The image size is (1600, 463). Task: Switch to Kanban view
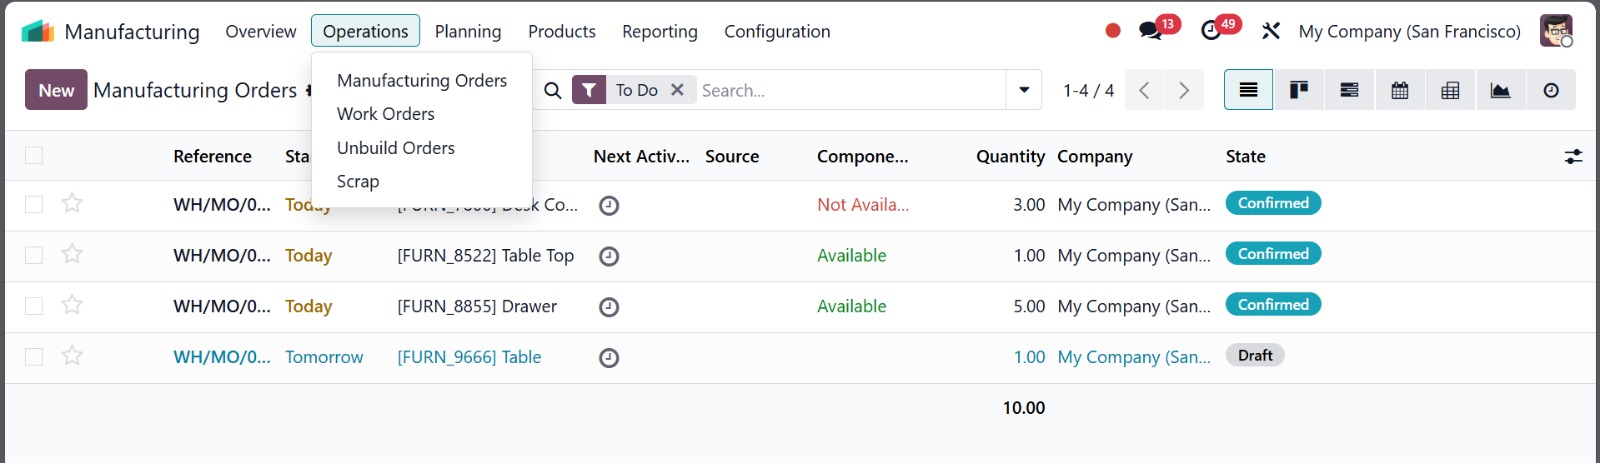[1299, 90]
